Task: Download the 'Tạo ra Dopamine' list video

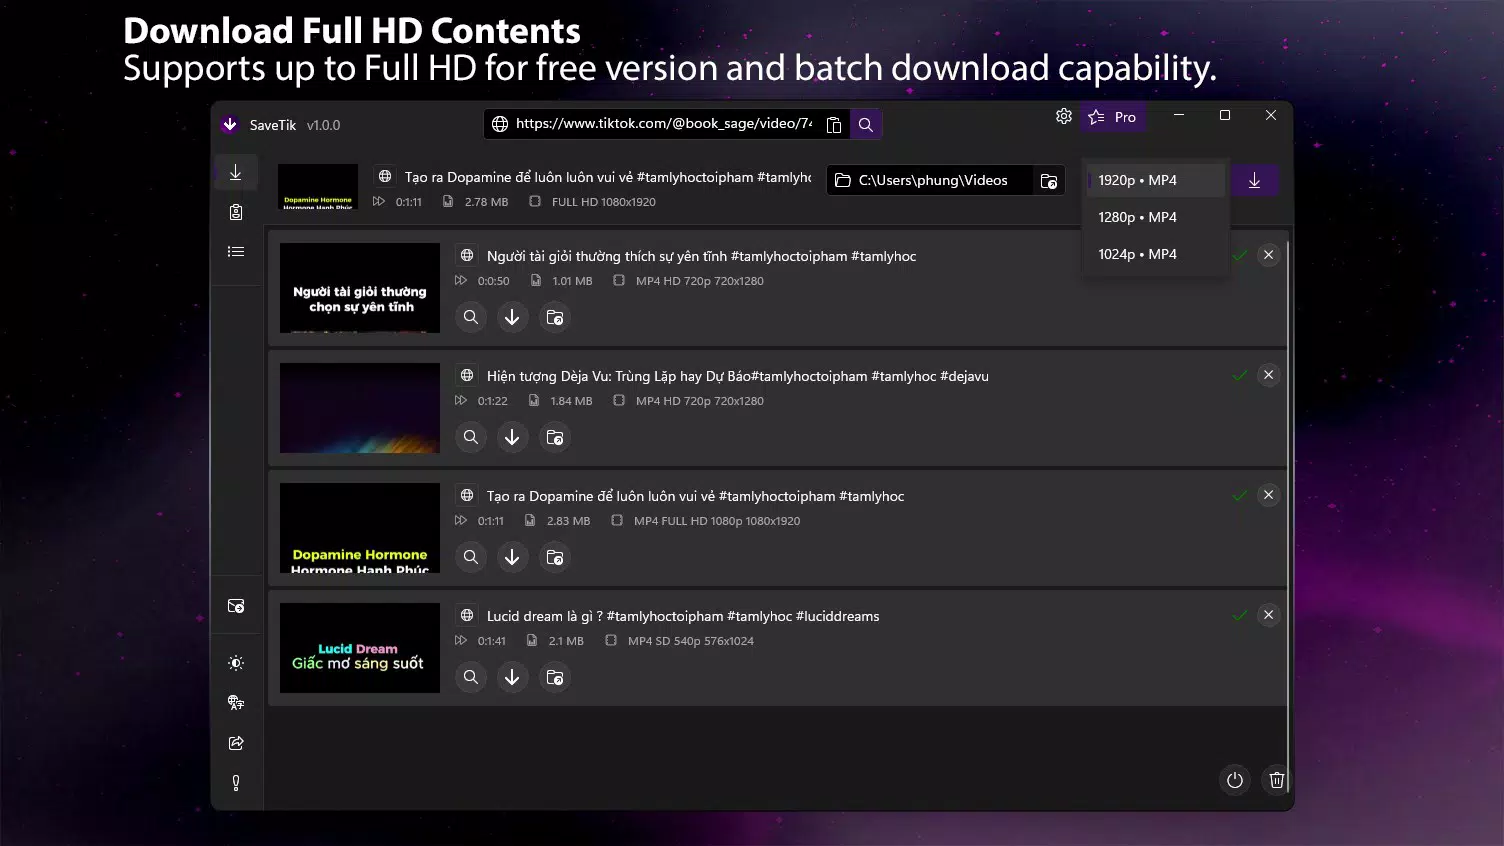Action: [x=512, y=558]
